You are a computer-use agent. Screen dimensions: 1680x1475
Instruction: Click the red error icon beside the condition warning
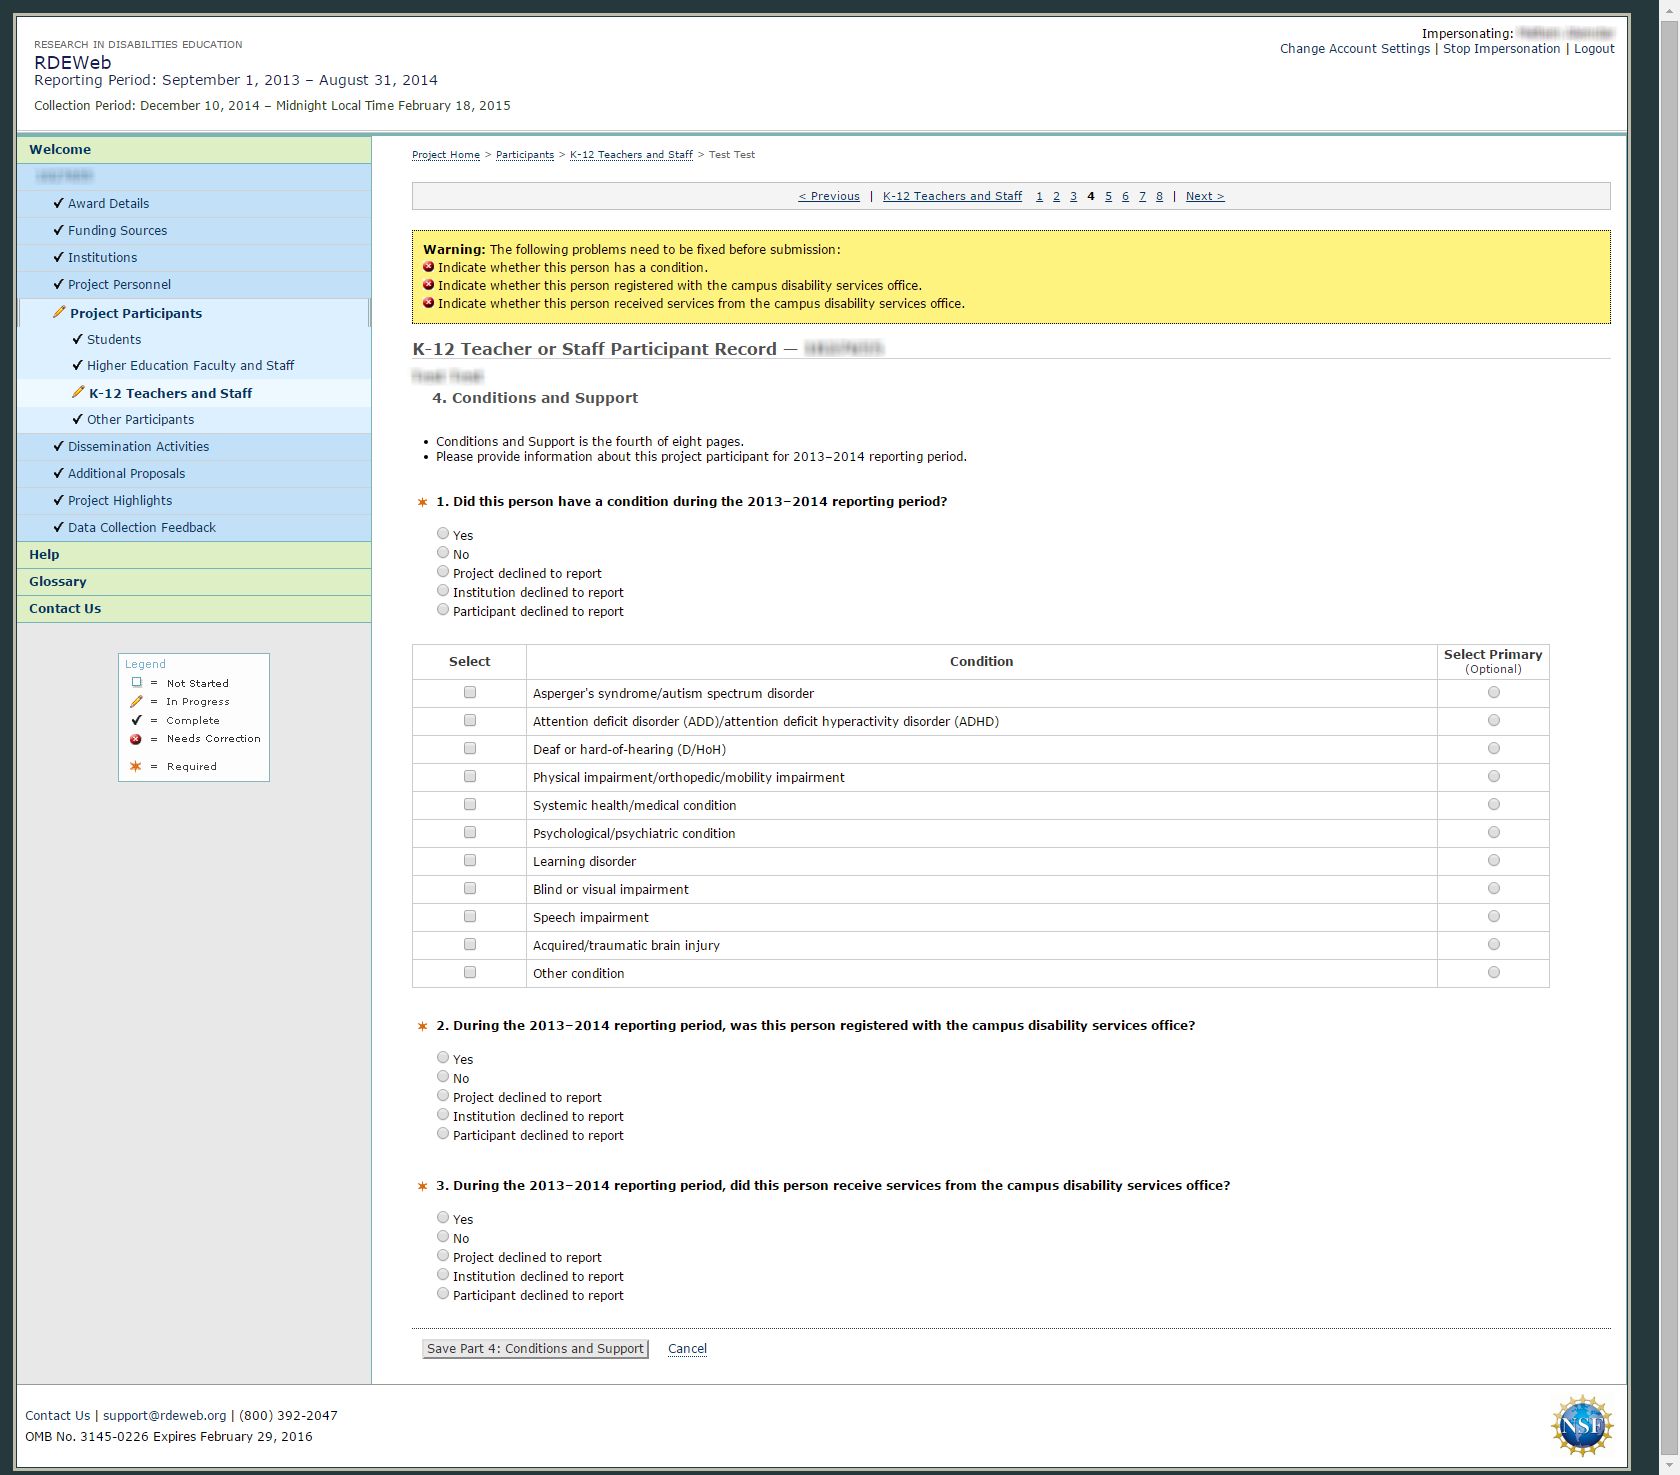(x=429, y=267)
